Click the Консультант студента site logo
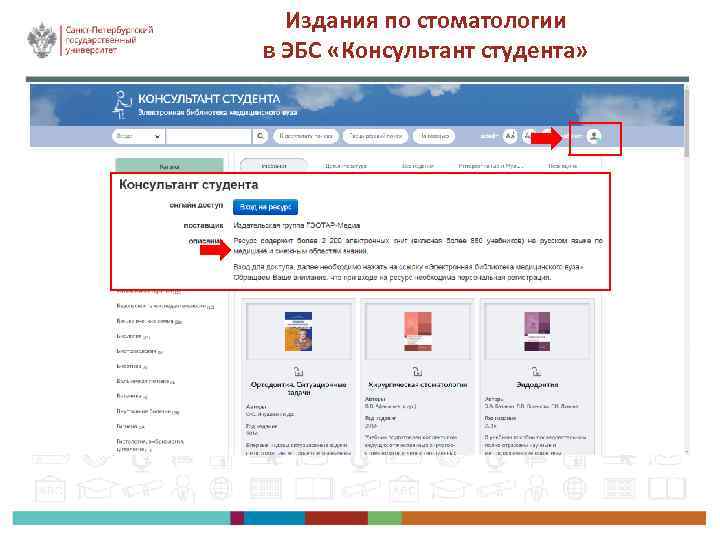Screen dimensions: 720x540 [x=204, y=105]
